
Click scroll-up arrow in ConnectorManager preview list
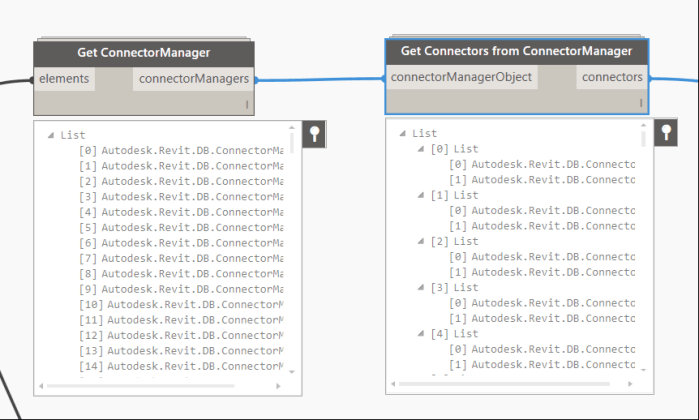coord(292,128)
